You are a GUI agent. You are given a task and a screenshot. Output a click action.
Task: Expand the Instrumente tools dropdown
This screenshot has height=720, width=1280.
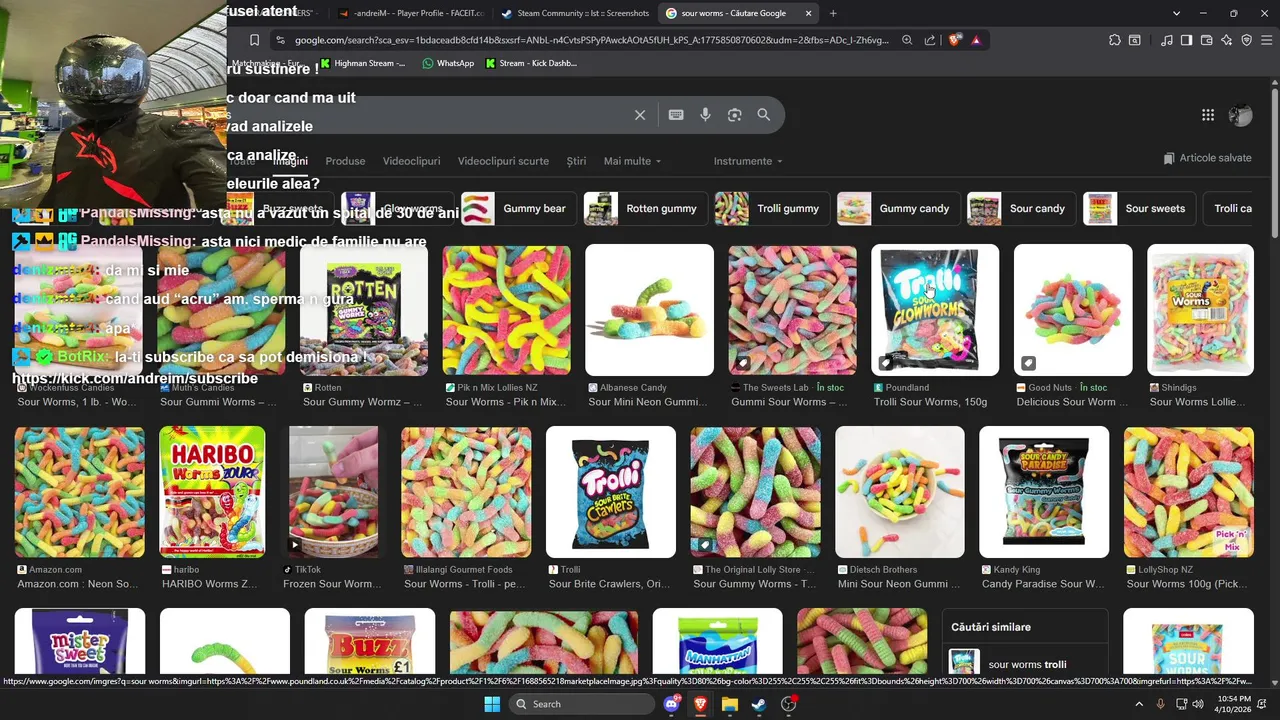click(748, 161)
